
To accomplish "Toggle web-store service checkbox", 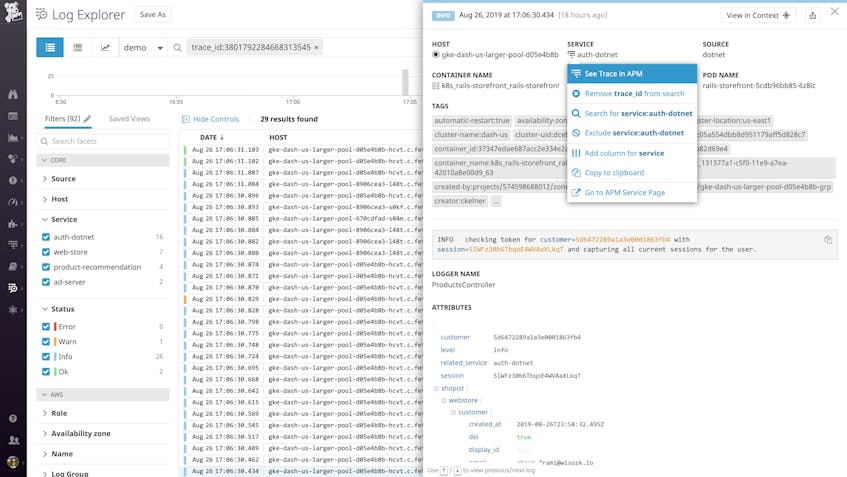I will [x=46, y=252].
